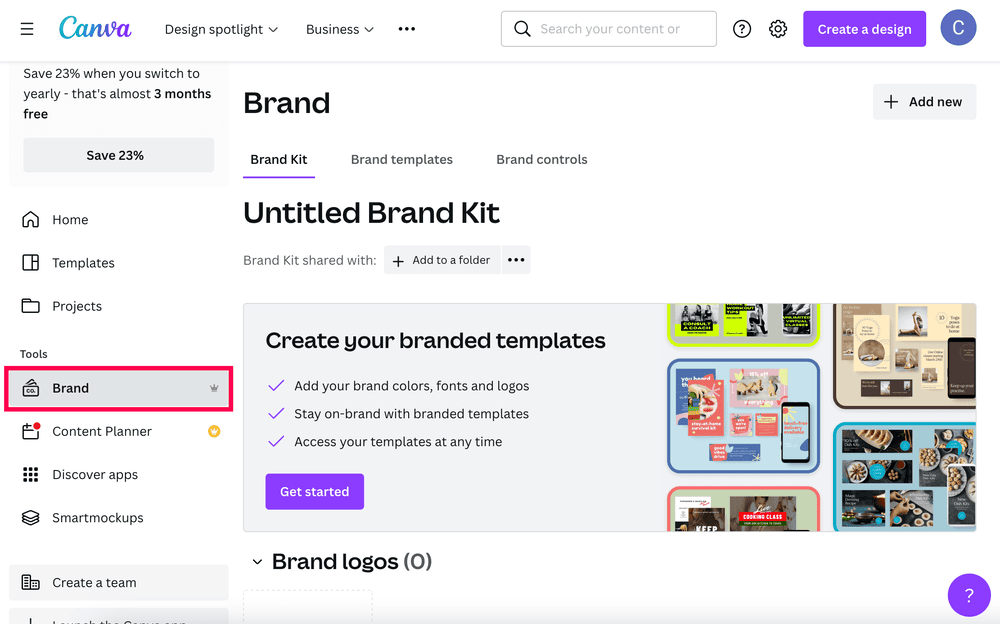The width and height of the screenshot is (1000, 624).
Task: Open Content Planner from the sidebar
Action: tap(102, 431)
